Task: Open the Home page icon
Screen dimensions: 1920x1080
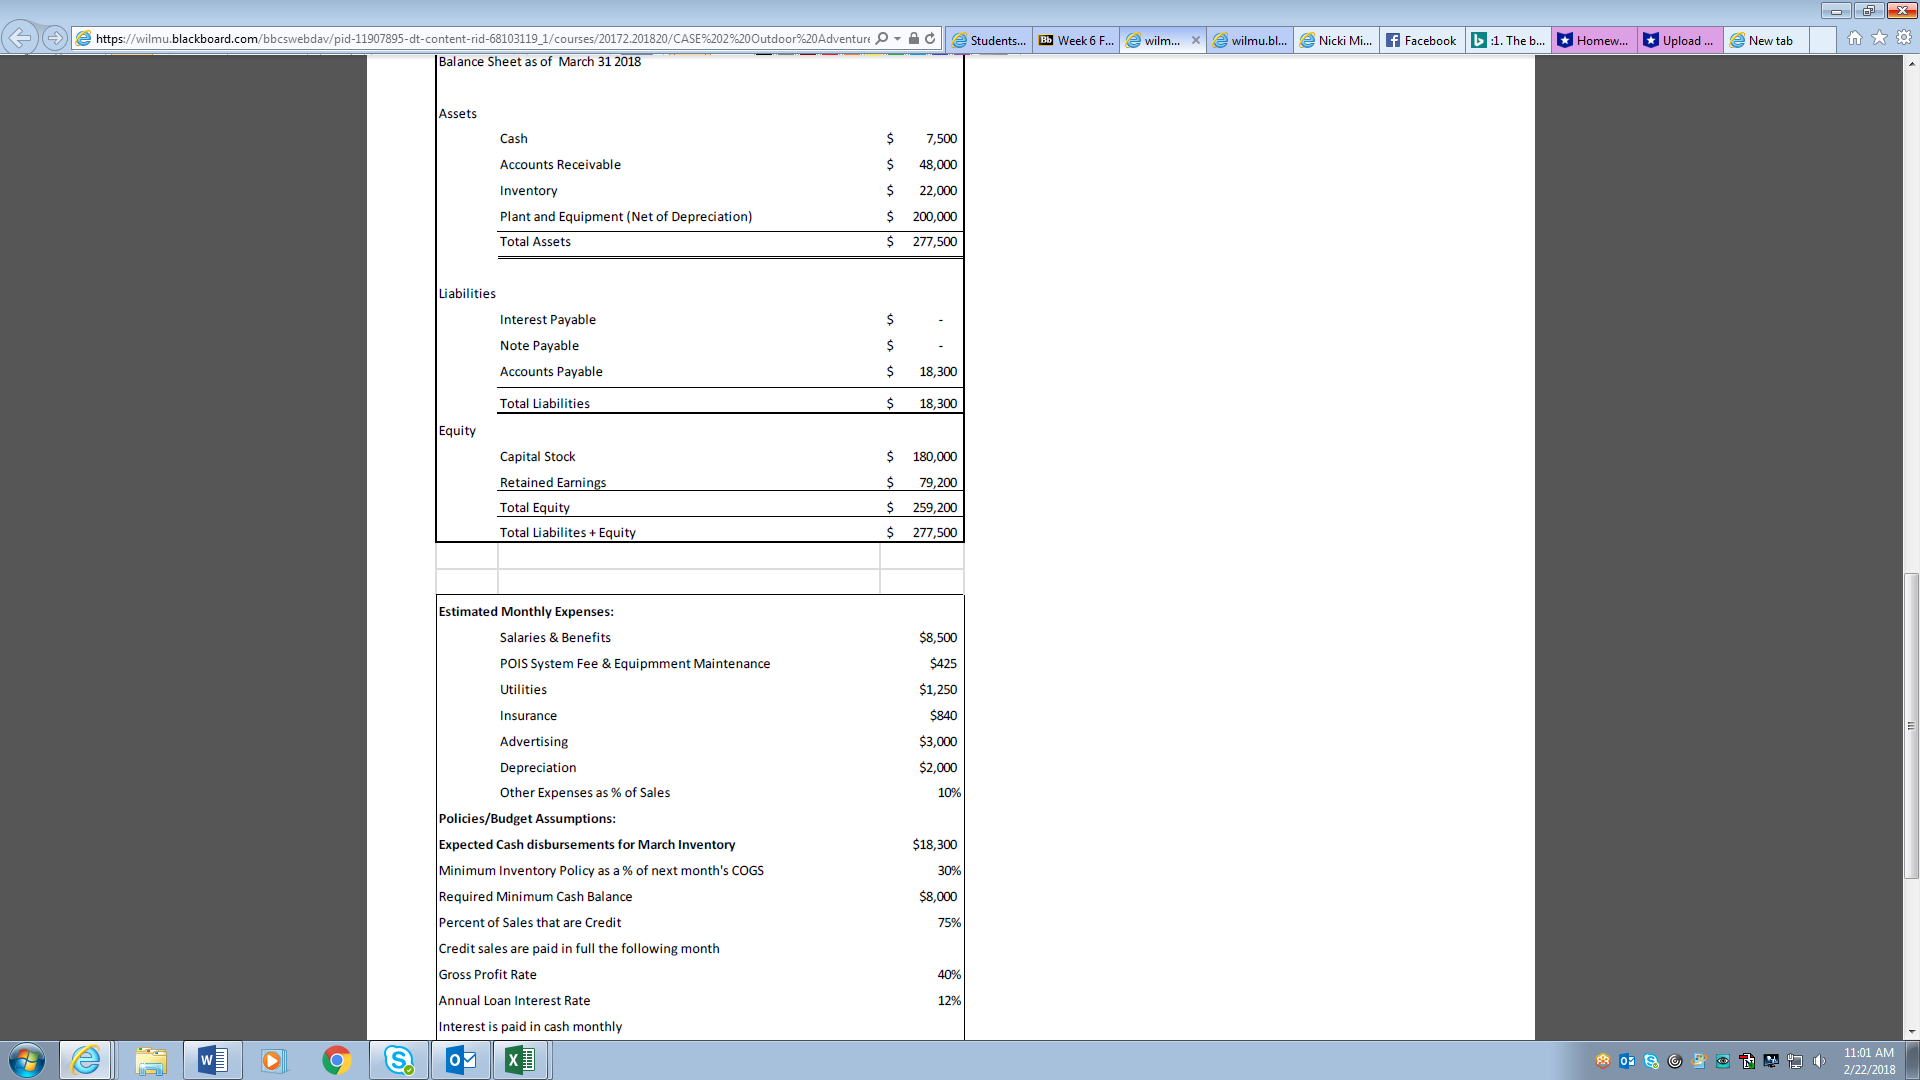Action: tap(1855, 38)
